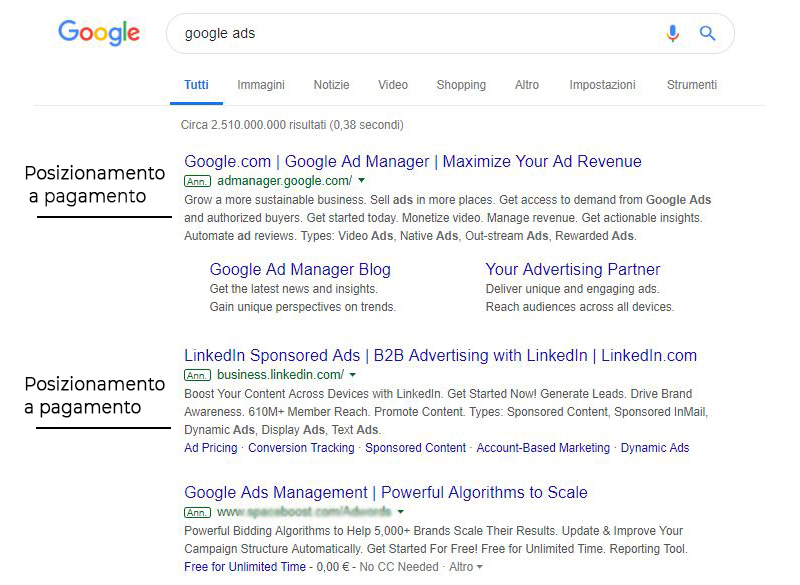Click the Ann. badge next to admanager.google.com
This screenshot has height=585, width=800.
tap(197, 181)
